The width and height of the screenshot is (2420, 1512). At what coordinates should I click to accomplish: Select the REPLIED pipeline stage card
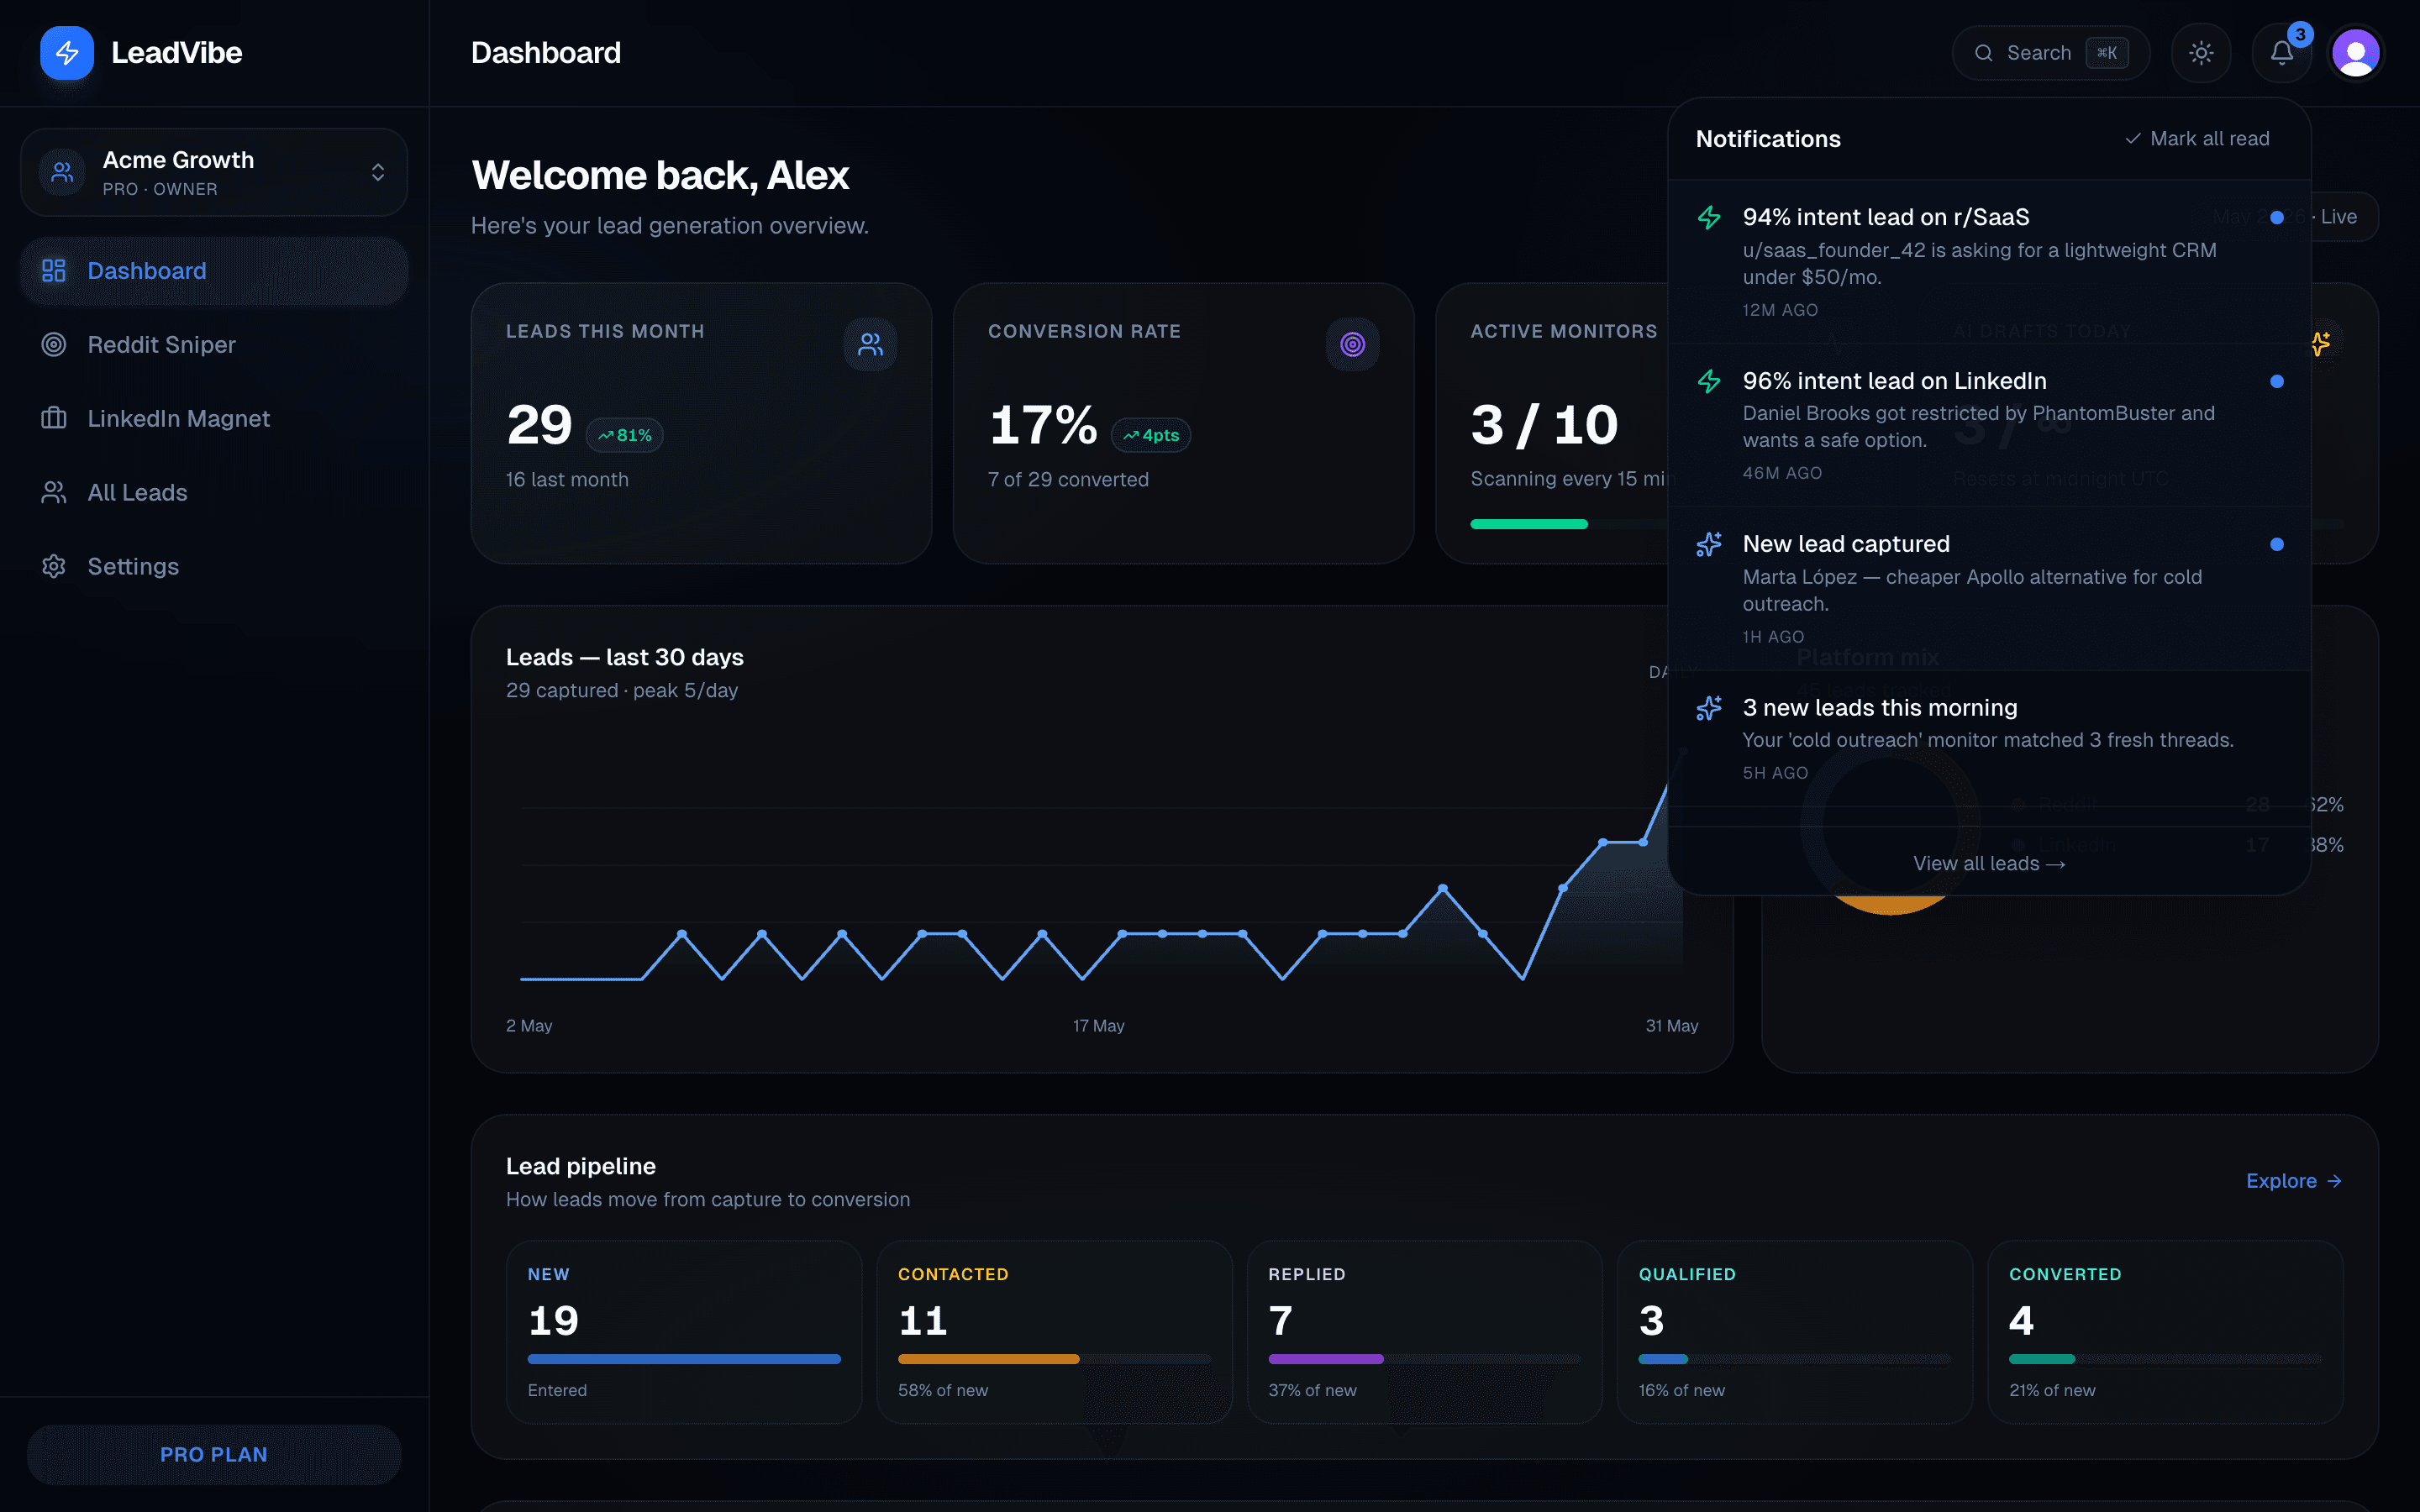tap(1424, 1332)
